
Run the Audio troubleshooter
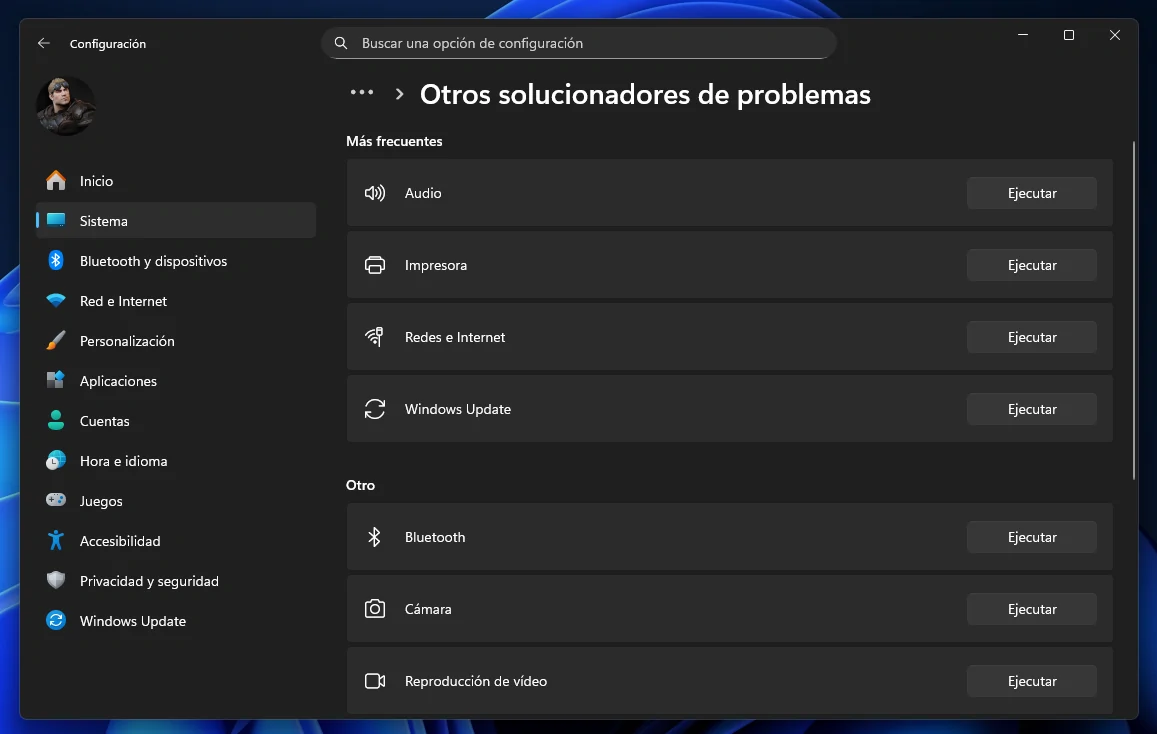[x=1032, y=193]
